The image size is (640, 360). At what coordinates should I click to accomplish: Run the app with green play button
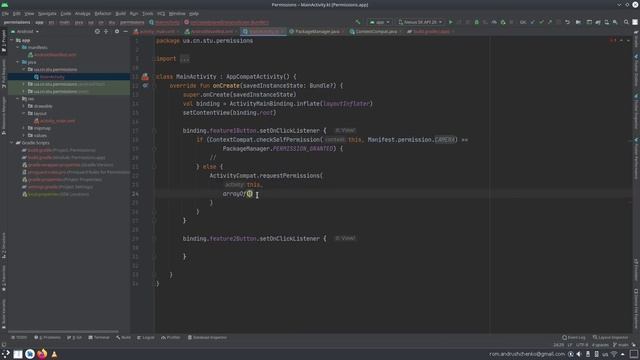[451, 22]
